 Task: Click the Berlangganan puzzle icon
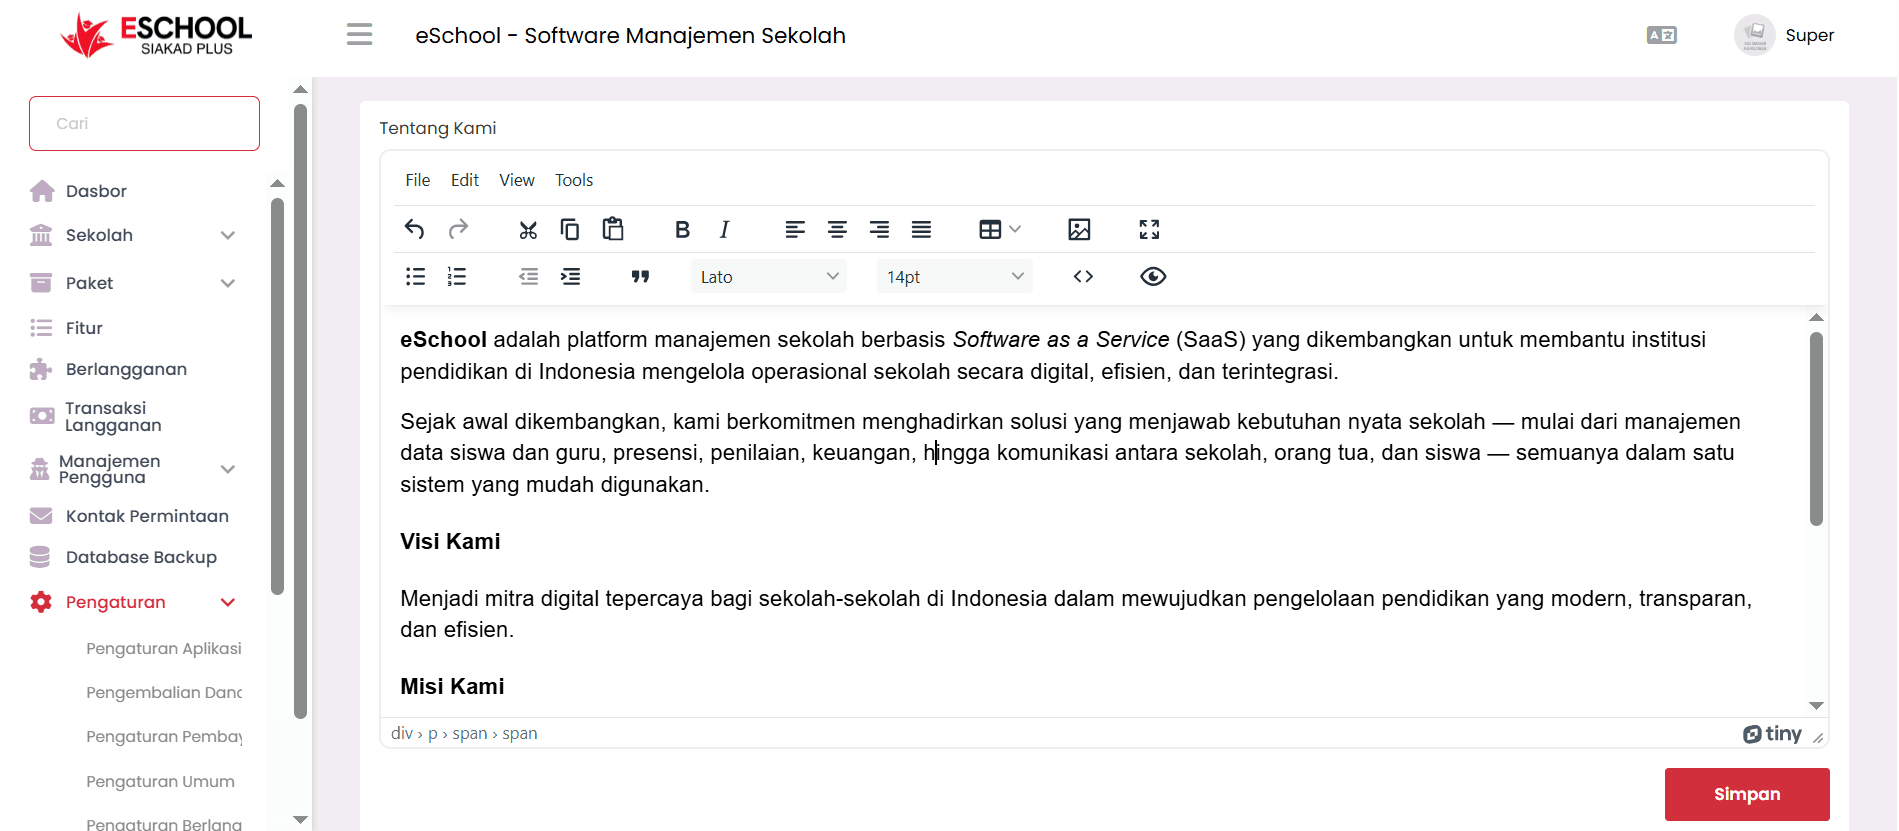(x=41, y=369)
